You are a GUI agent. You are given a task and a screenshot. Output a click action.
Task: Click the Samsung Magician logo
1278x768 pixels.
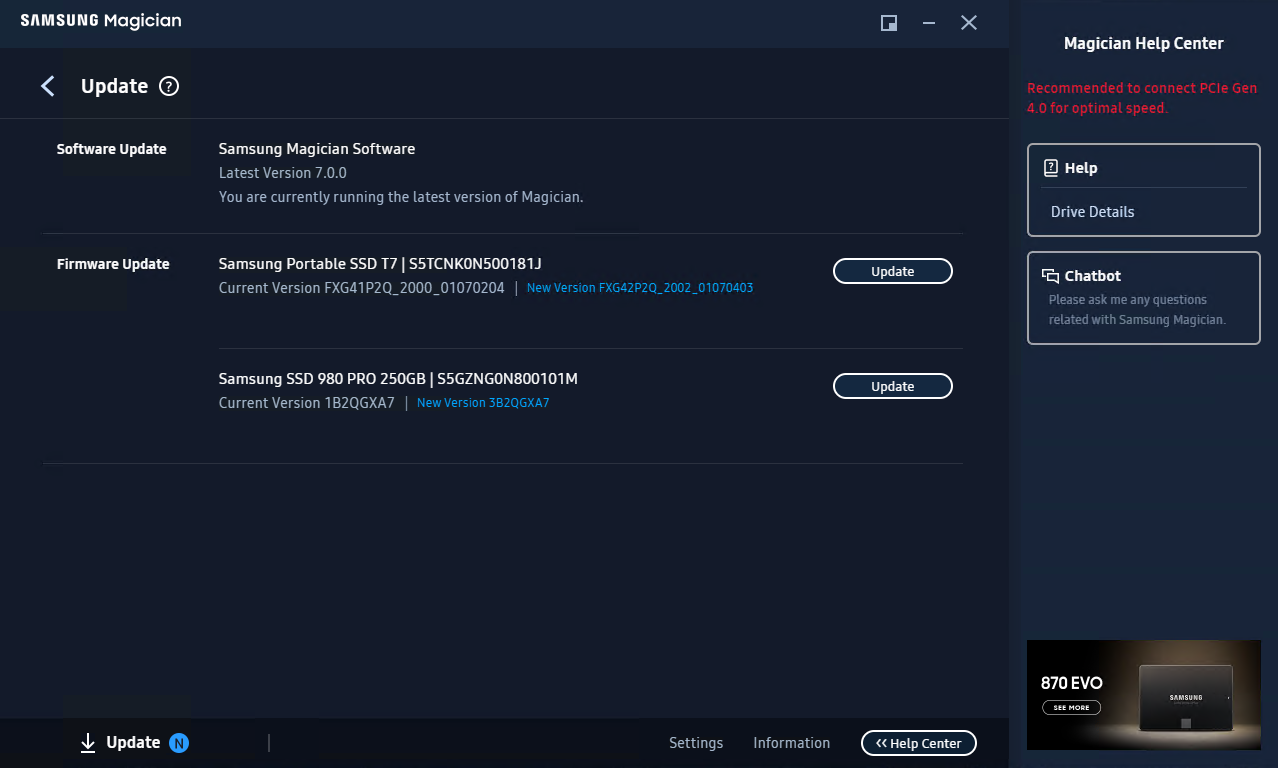[x=101, y=21]
